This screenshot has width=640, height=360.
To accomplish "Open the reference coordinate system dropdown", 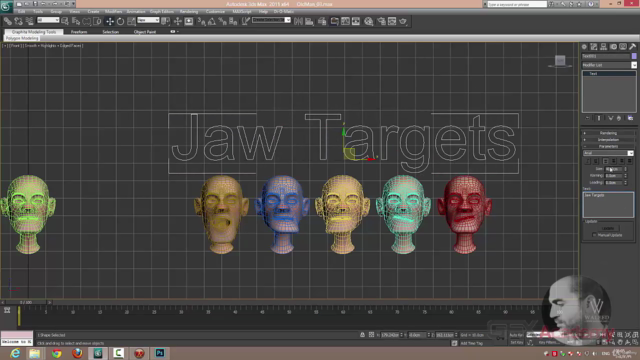I will (148, 20).
